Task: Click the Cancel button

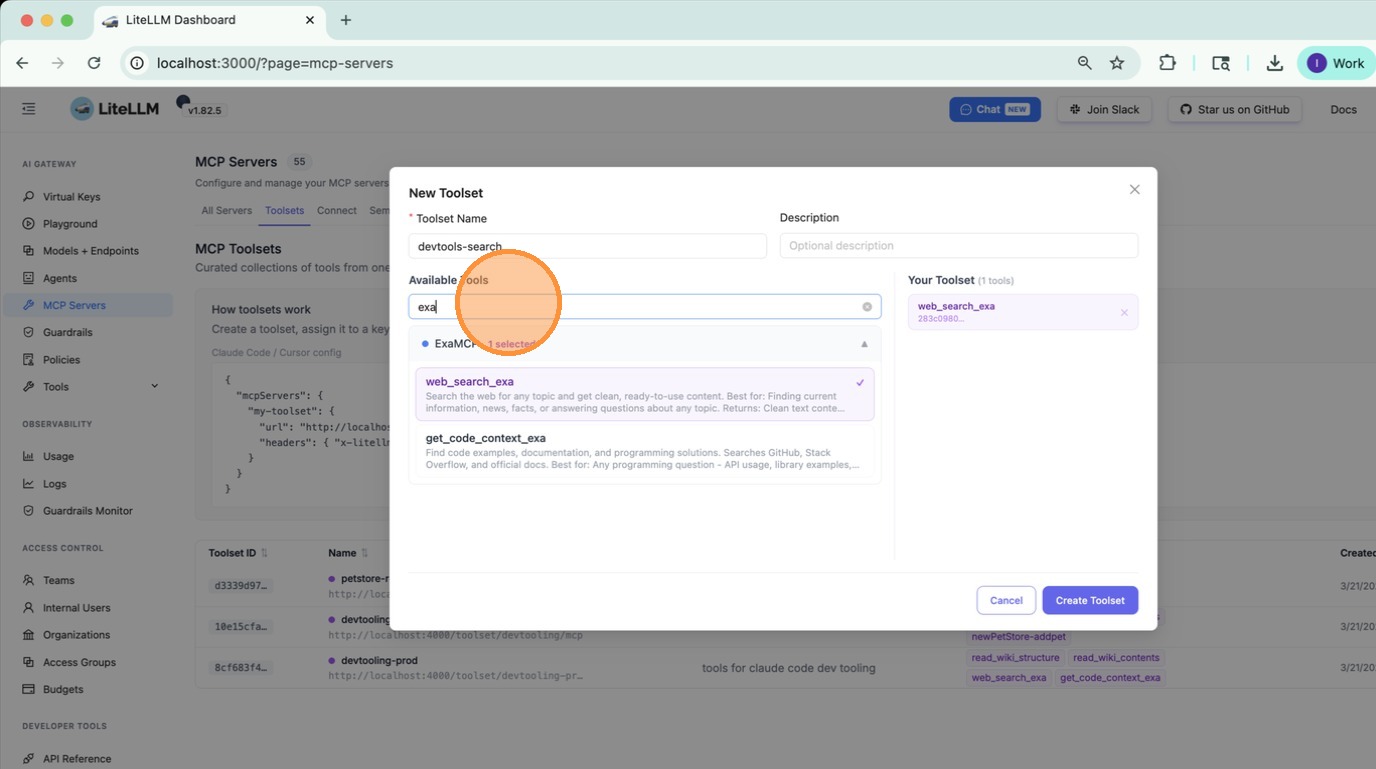Action: [x=1006, y=600]
